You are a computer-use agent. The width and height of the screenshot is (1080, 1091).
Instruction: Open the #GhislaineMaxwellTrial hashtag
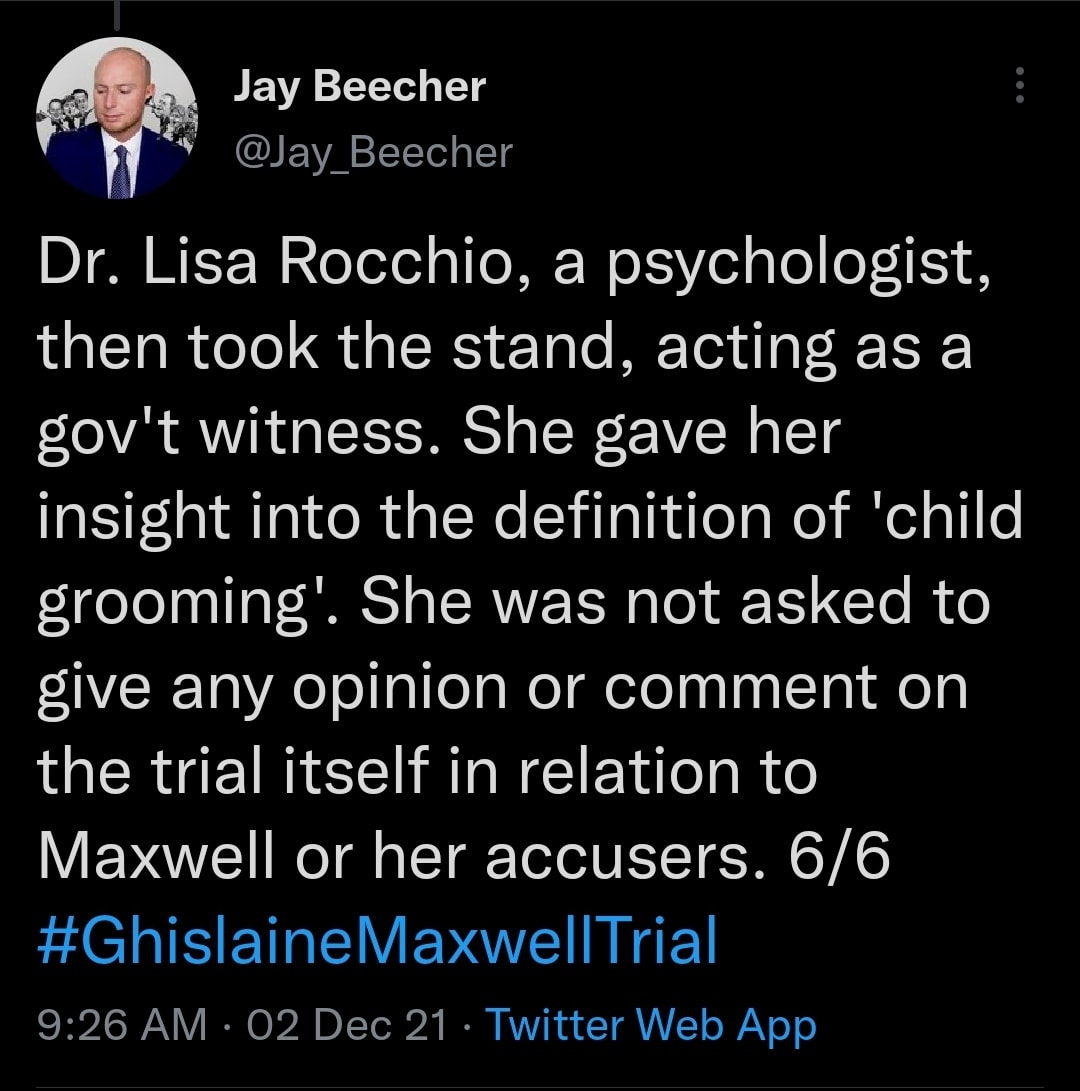click(x=377, y=943)
